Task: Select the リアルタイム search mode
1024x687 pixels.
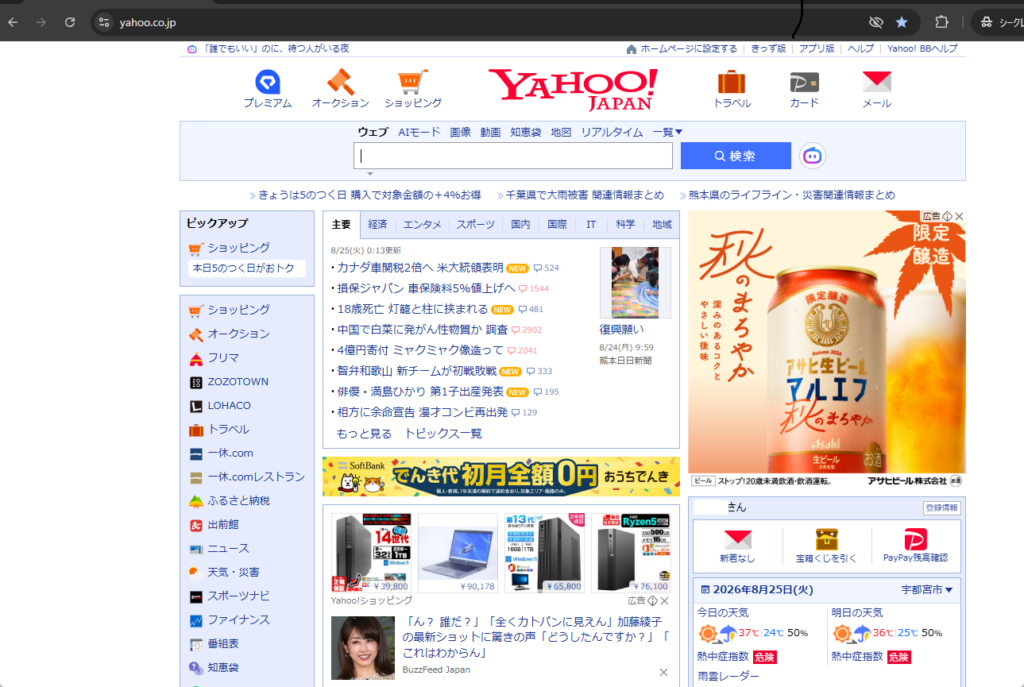Action: (612, 132)
